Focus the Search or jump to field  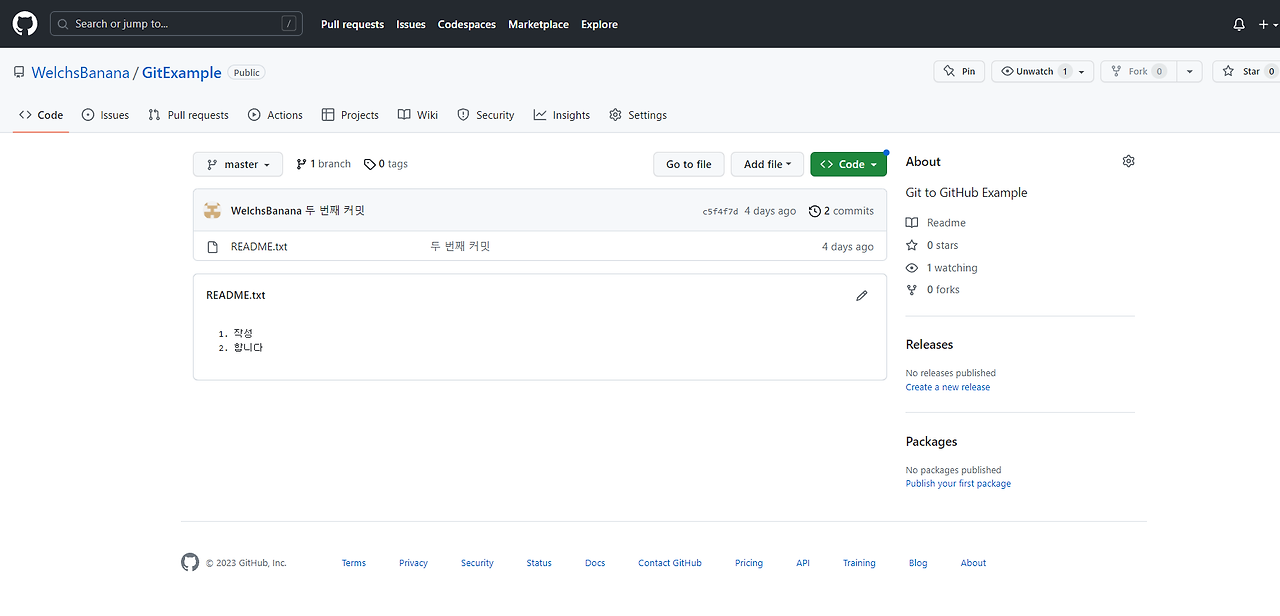pos(176,23)
